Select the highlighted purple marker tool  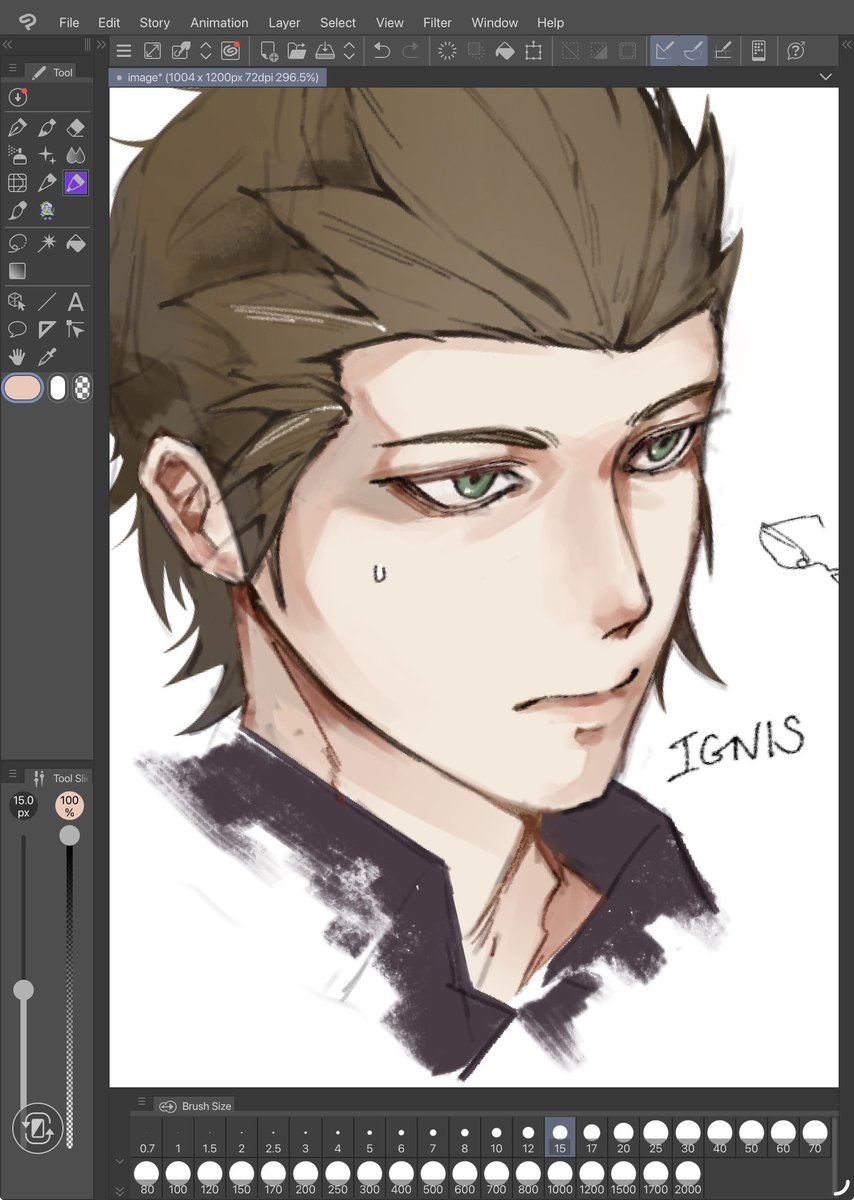tap(76, 183)
